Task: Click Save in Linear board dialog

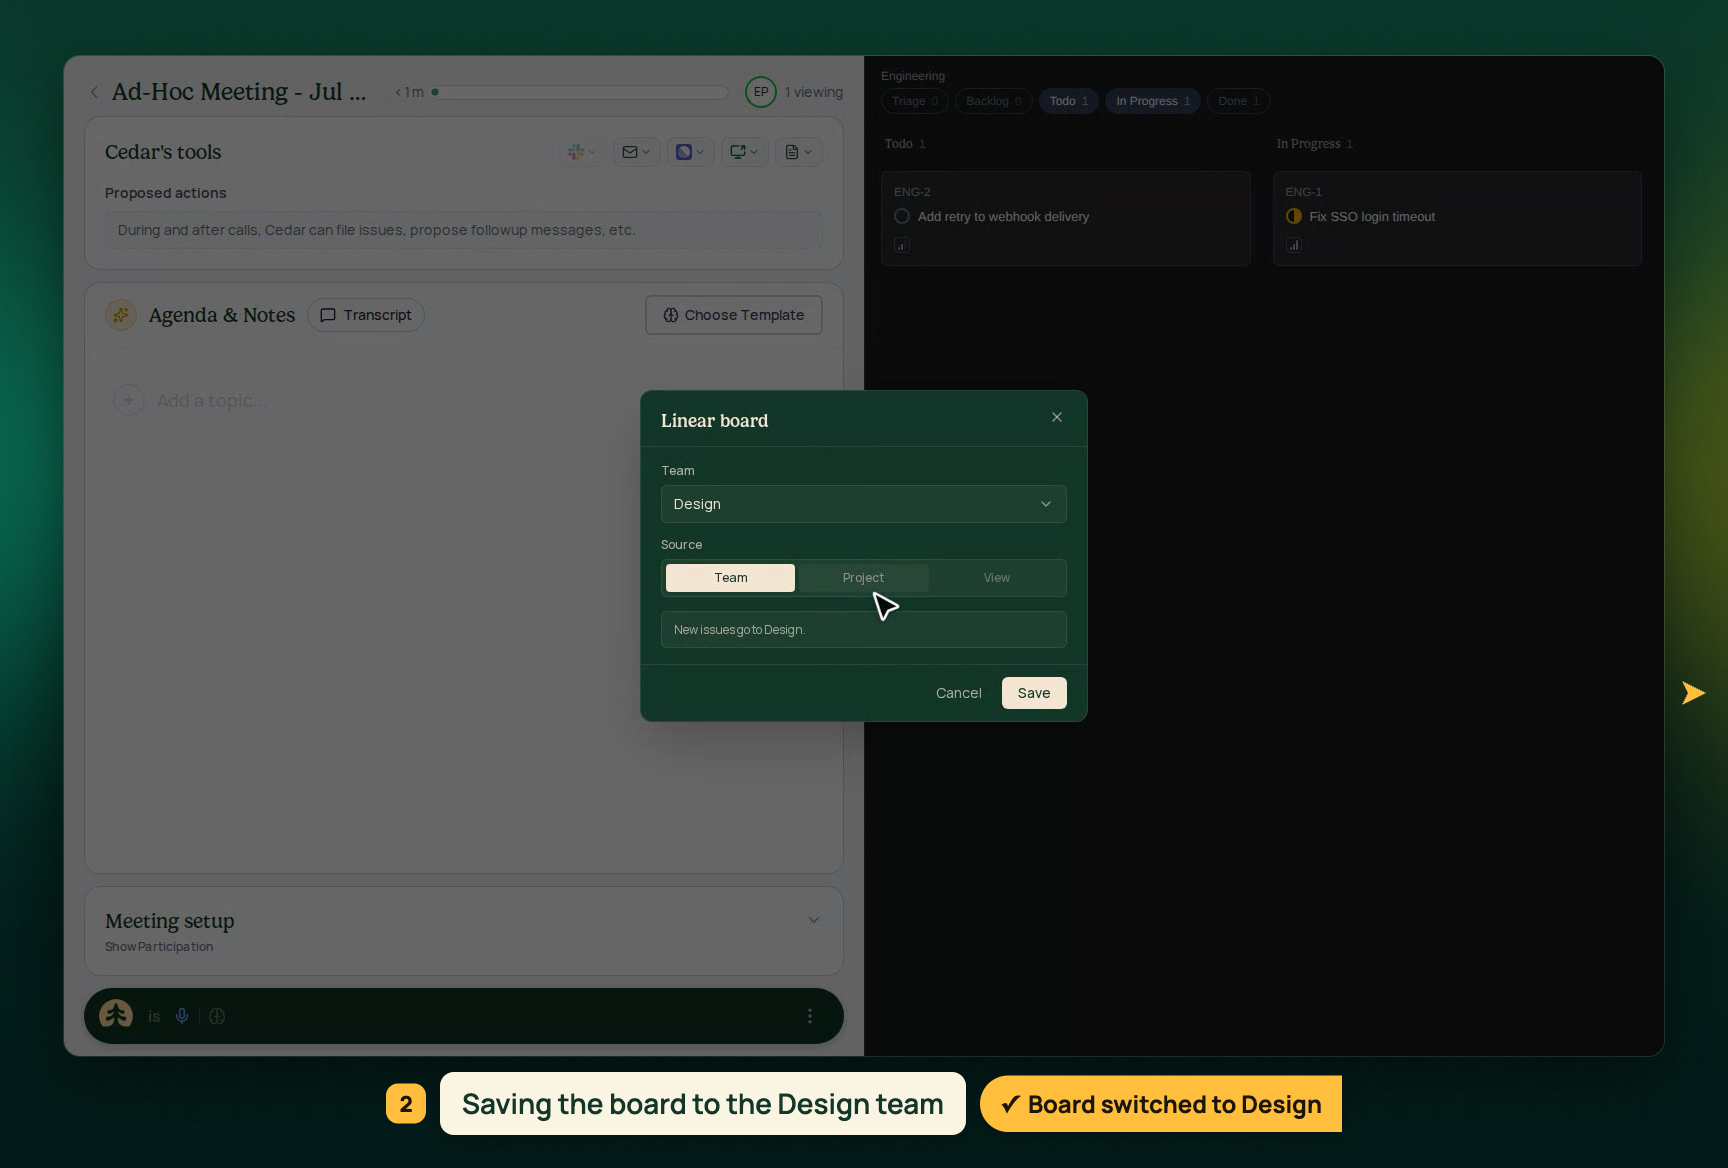Action: tap(1034, 693)
